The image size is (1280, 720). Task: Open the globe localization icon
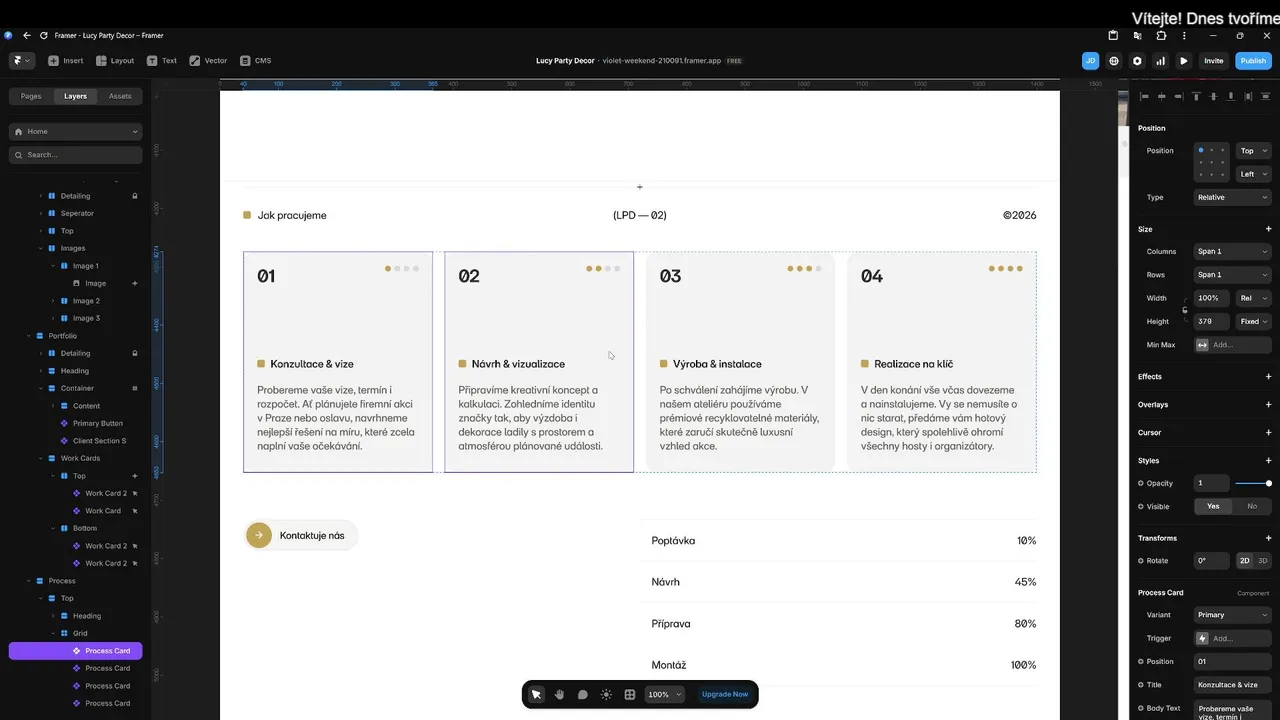pos(1114,61)
